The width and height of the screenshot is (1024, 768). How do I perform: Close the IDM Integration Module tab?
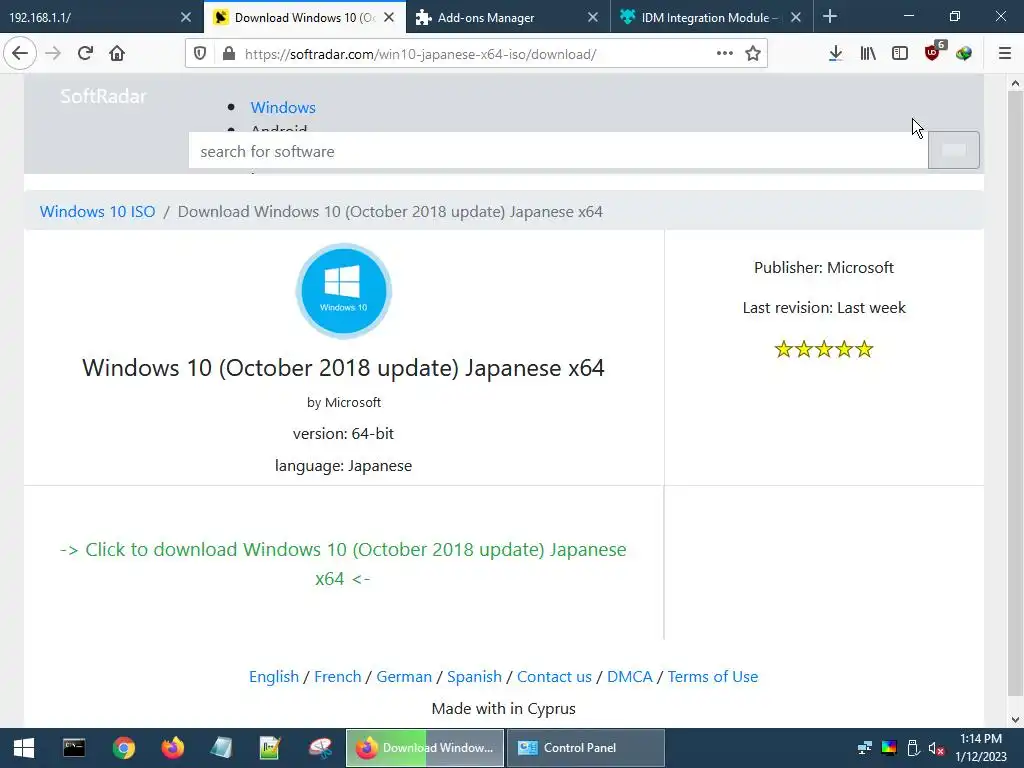[795, 17]
